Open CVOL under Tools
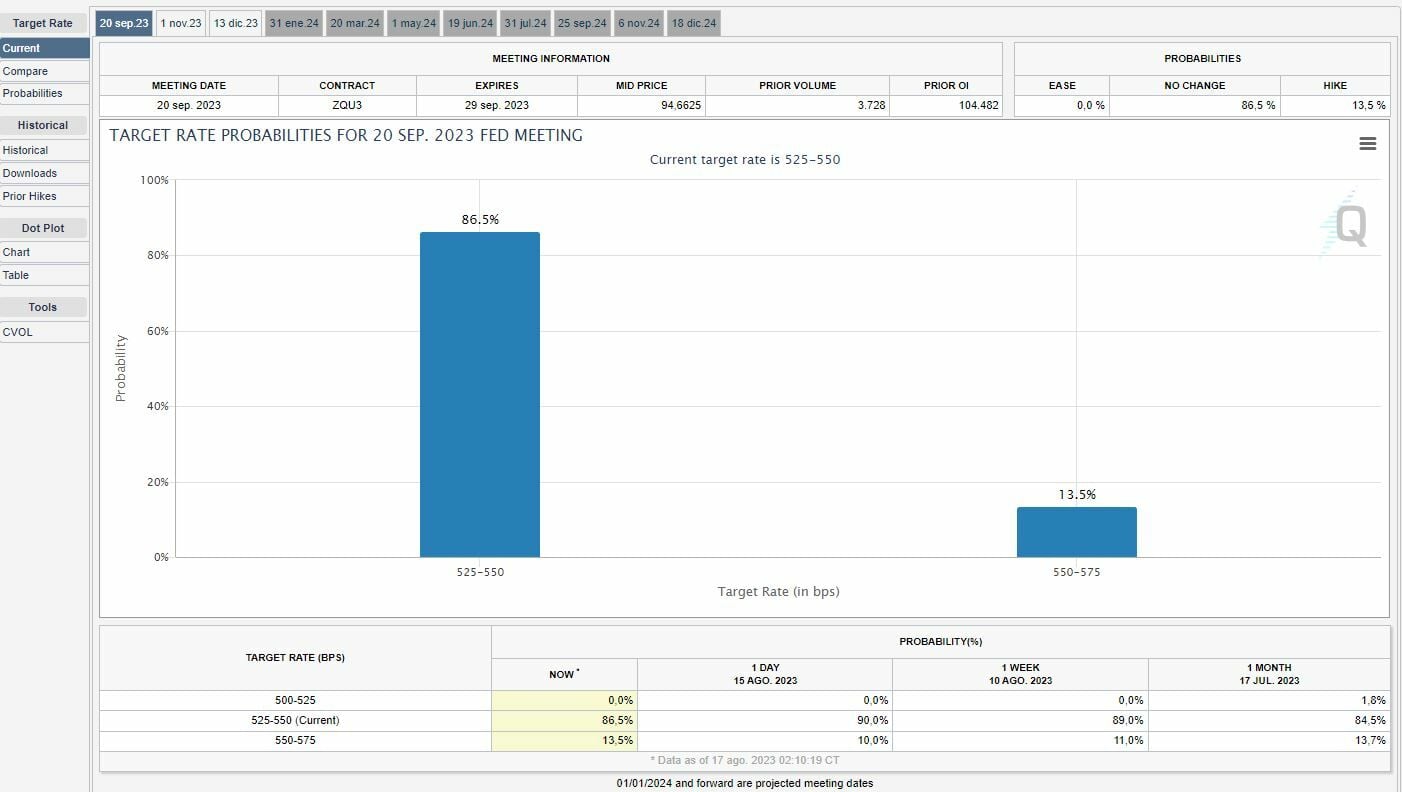Image resolution: width=1402 pixels, height=792 pixels. coord(45,332)
